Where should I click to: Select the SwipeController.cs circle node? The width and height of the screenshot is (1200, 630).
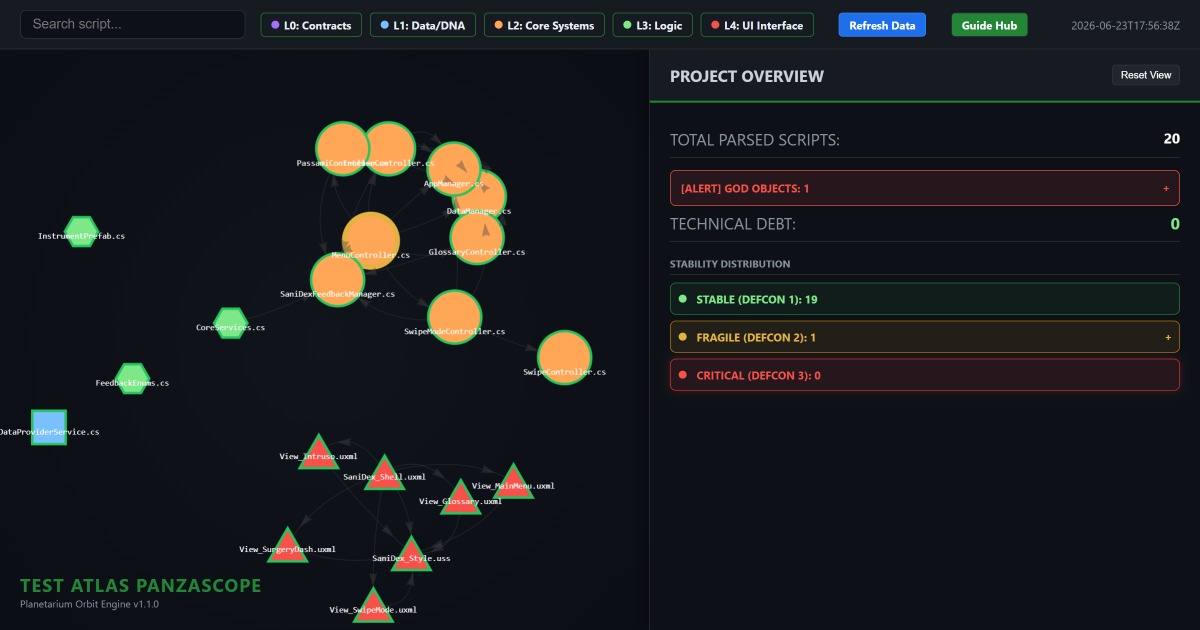pos(565,357)
